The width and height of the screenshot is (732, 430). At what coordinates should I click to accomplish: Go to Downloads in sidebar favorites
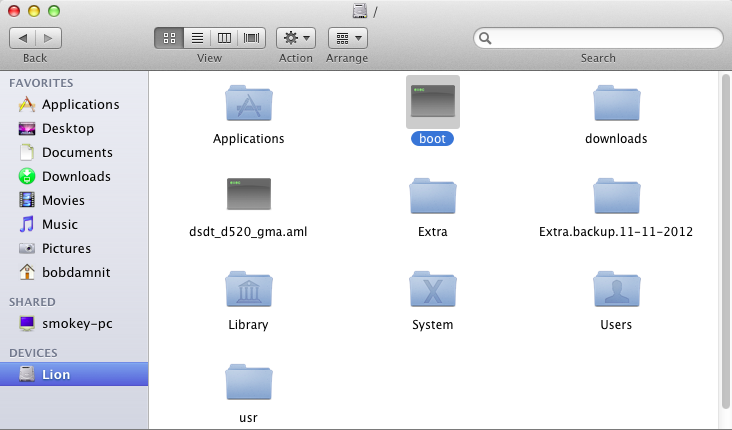pos(76,176)
